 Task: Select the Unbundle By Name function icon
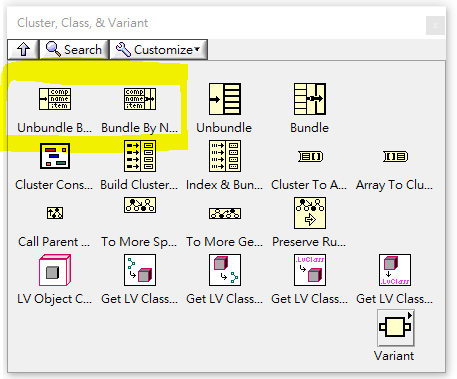pyautogui.click(x=55, y=99)
